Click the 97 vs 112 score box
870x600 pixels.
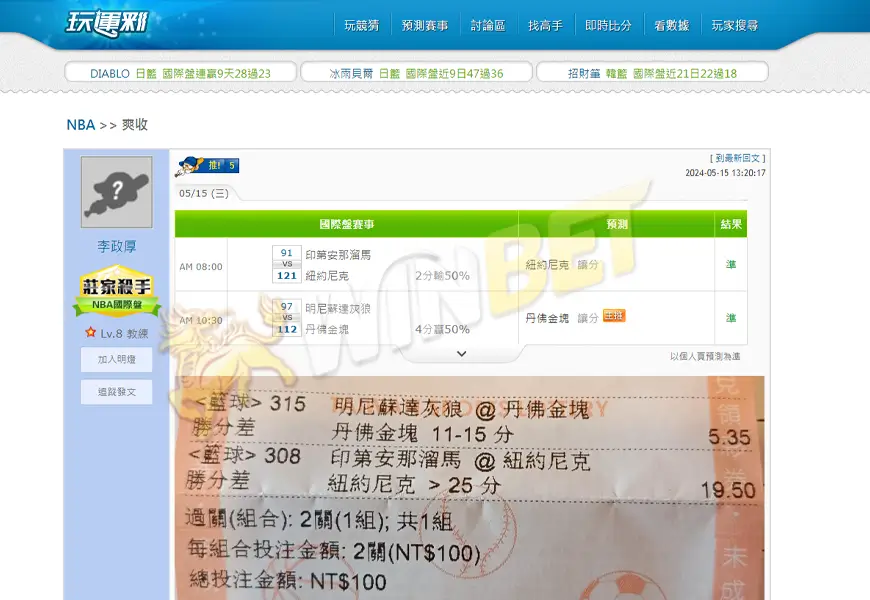(287, 318)
